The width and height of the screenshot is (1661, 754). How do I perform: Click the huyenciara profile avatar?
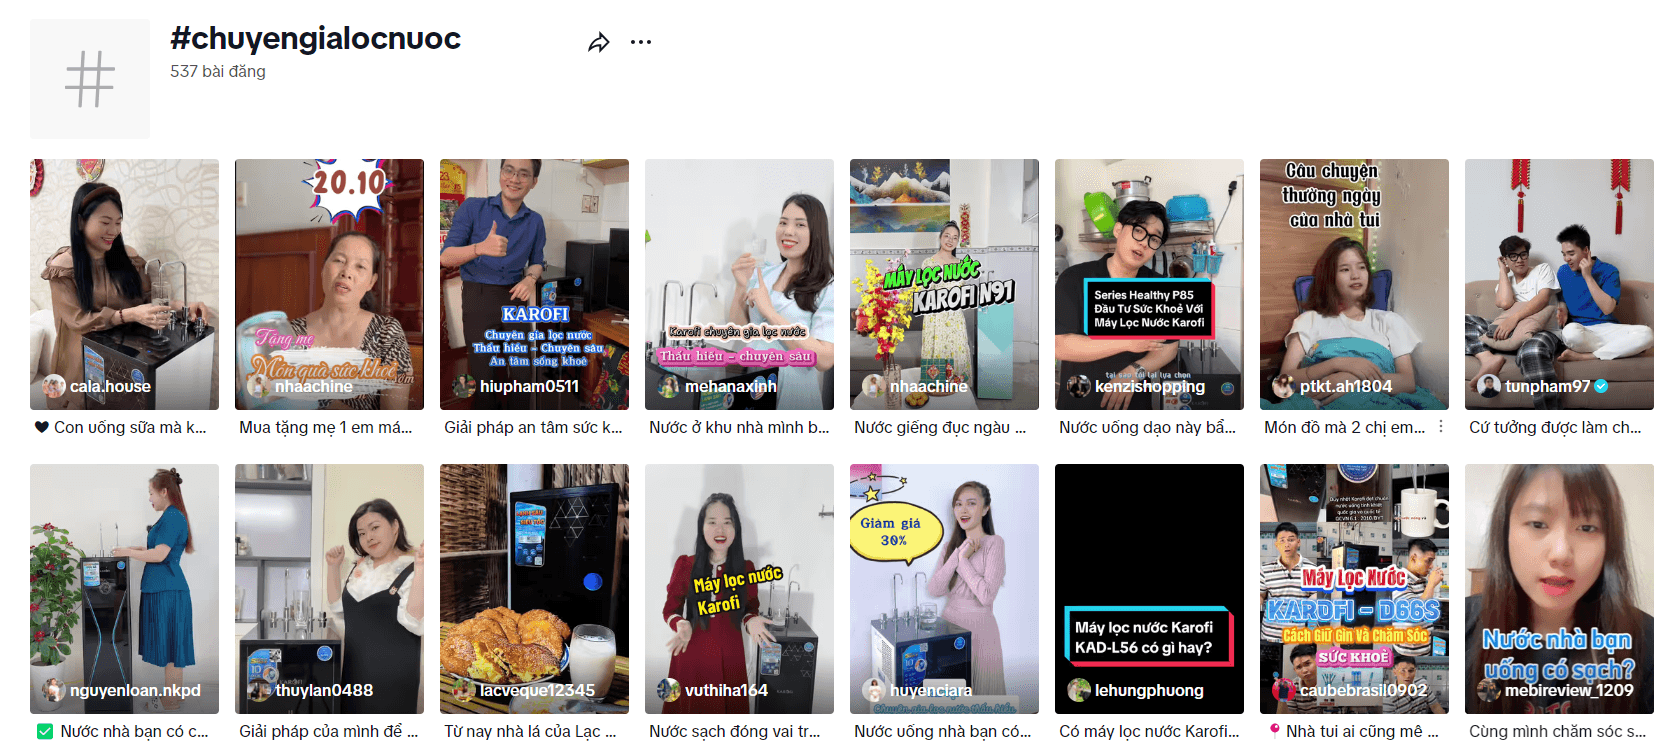874,690
